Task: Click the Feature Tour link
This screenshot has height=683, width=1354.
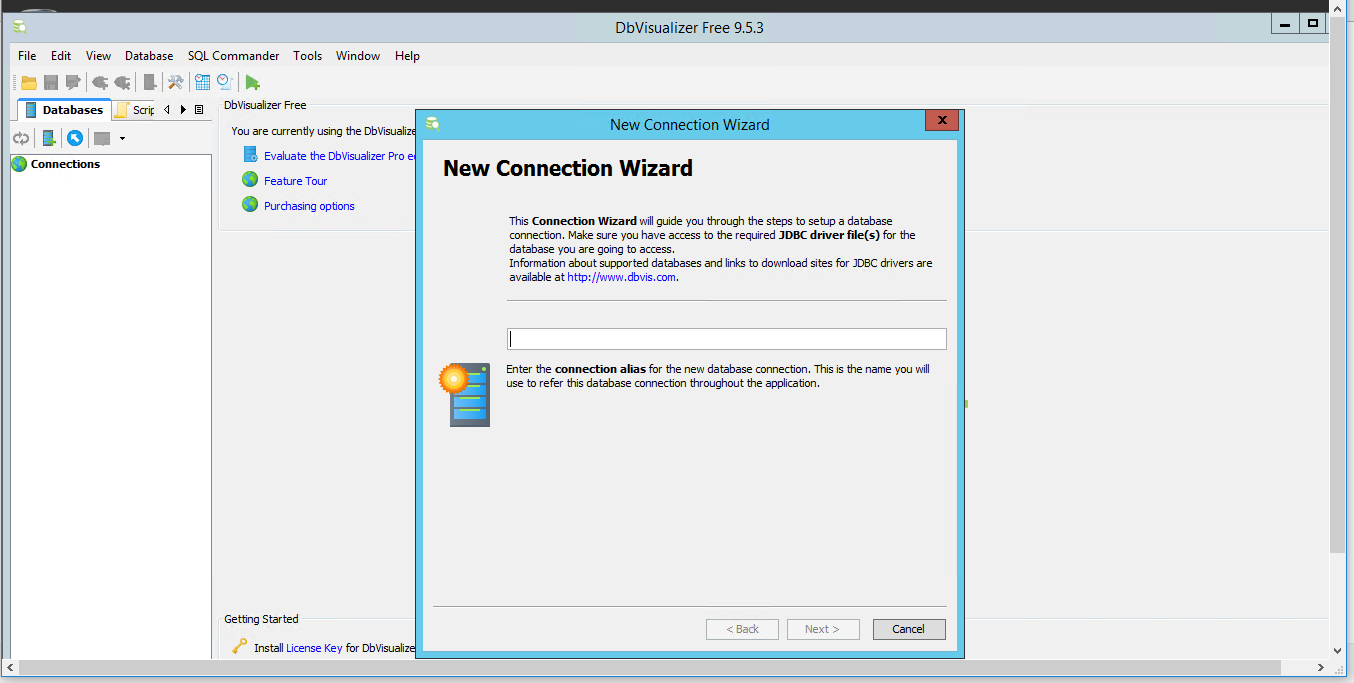Action: (x=295, y=181)
